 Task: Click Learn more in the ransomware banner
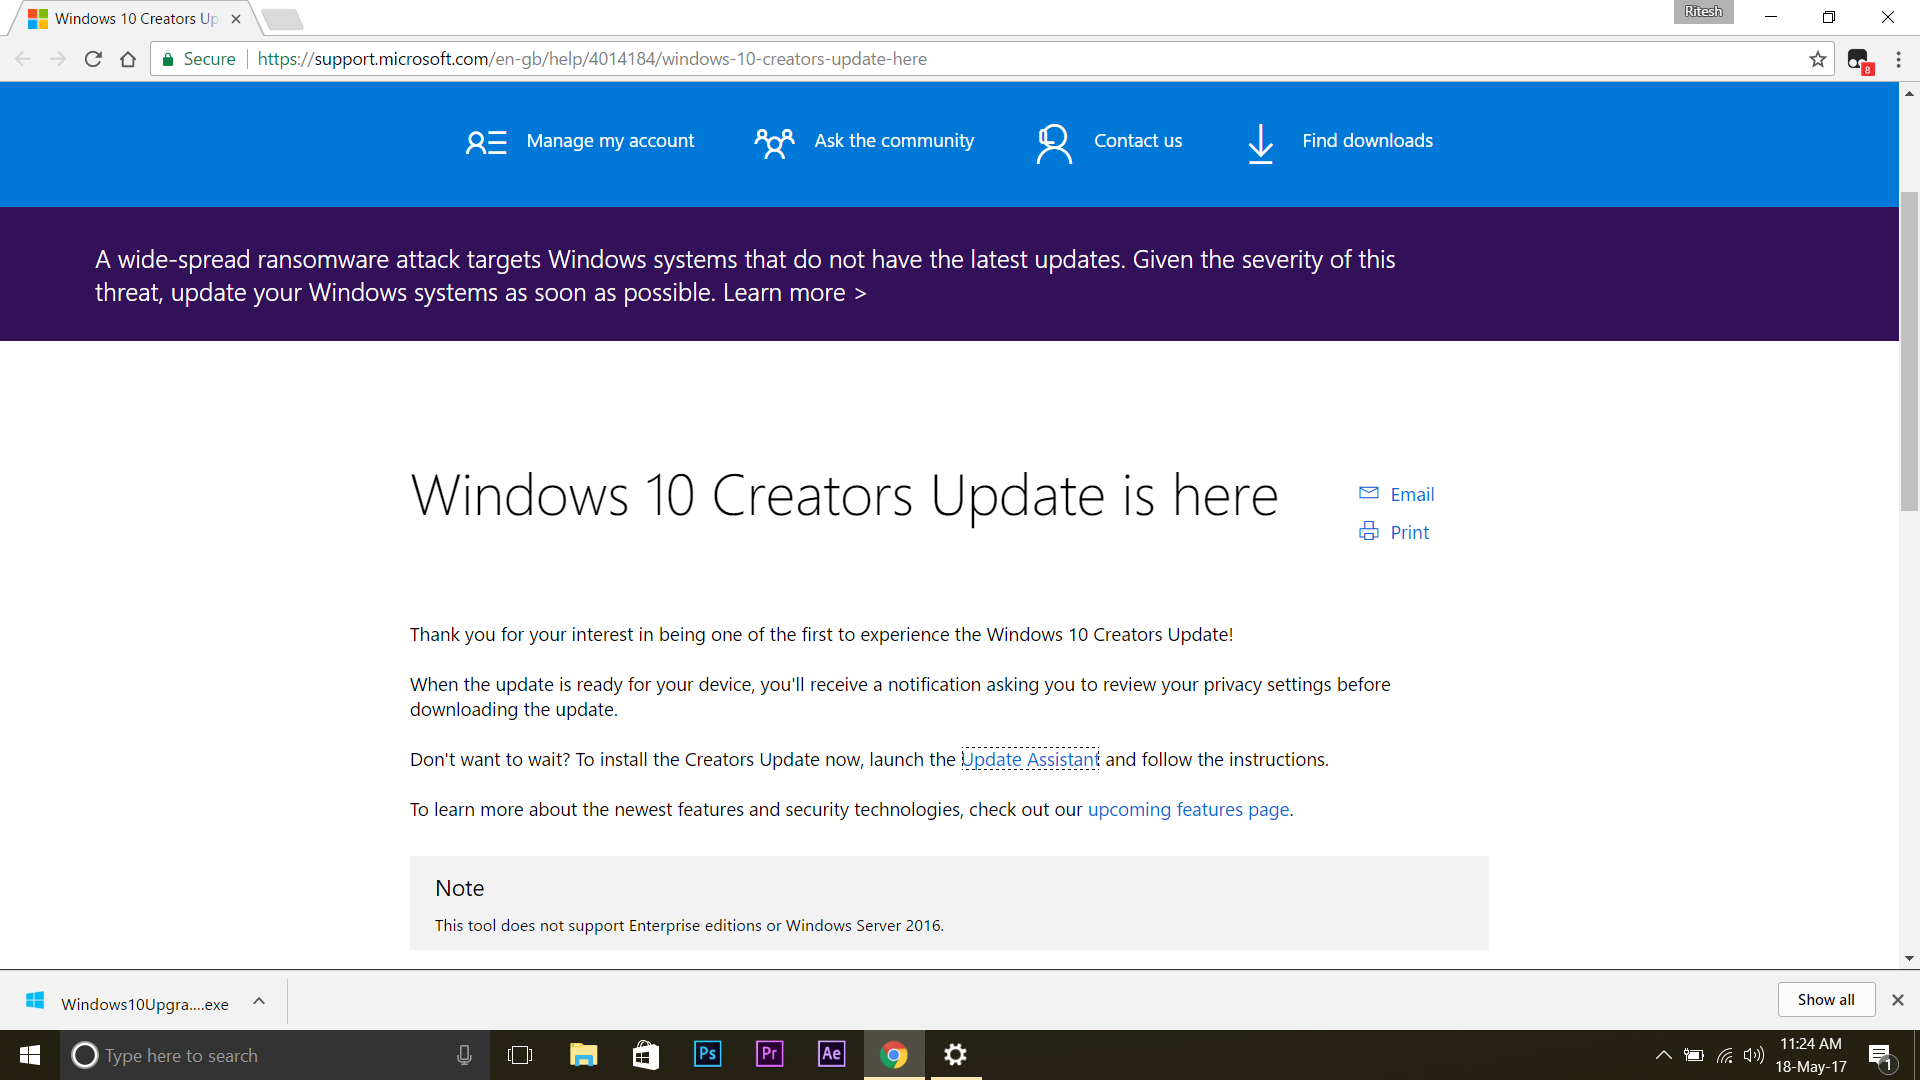click(x=794, y=293)
